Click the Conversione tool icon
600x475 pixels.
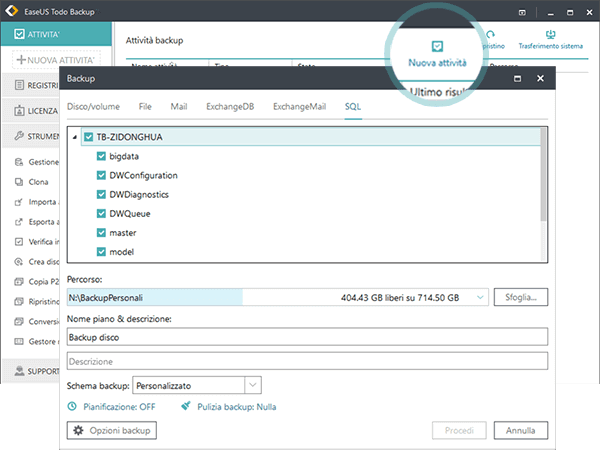[19, 322]
